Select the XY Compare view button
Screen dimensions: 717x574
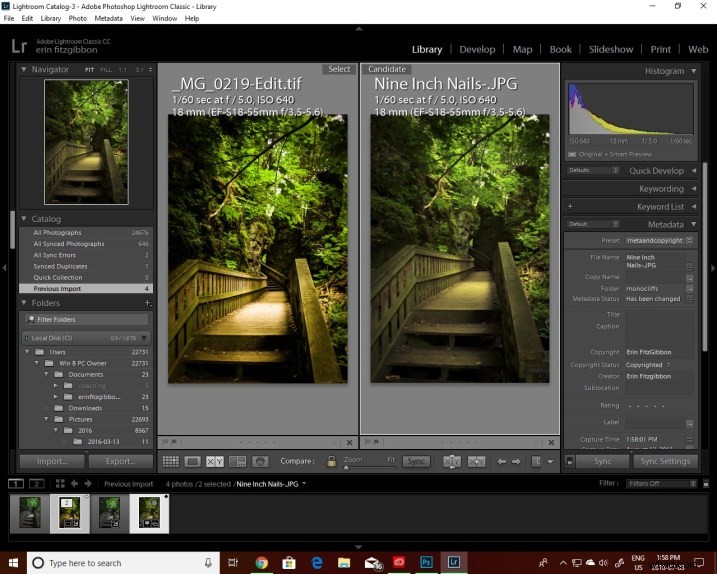click(215, 461)
